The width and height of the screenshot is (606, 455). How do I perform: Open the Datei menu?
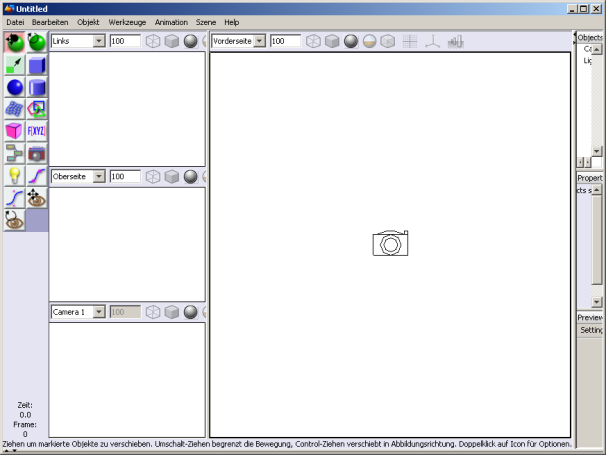pos(15,22)
